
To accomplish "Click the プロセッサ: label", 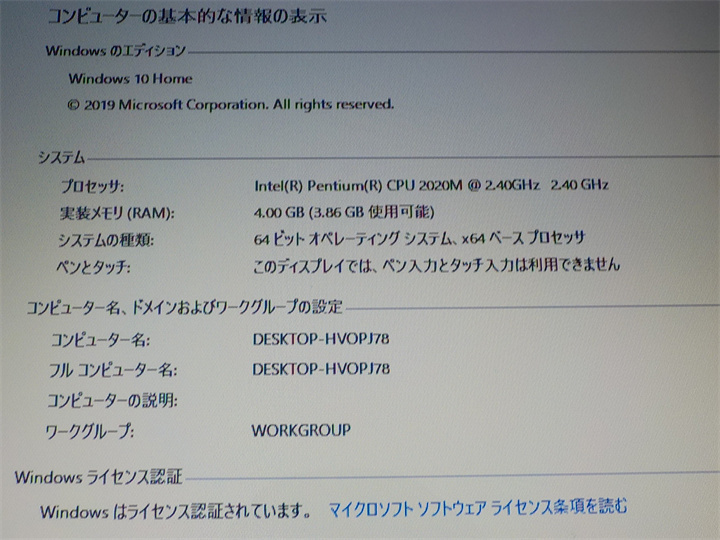I will point(92,186).
